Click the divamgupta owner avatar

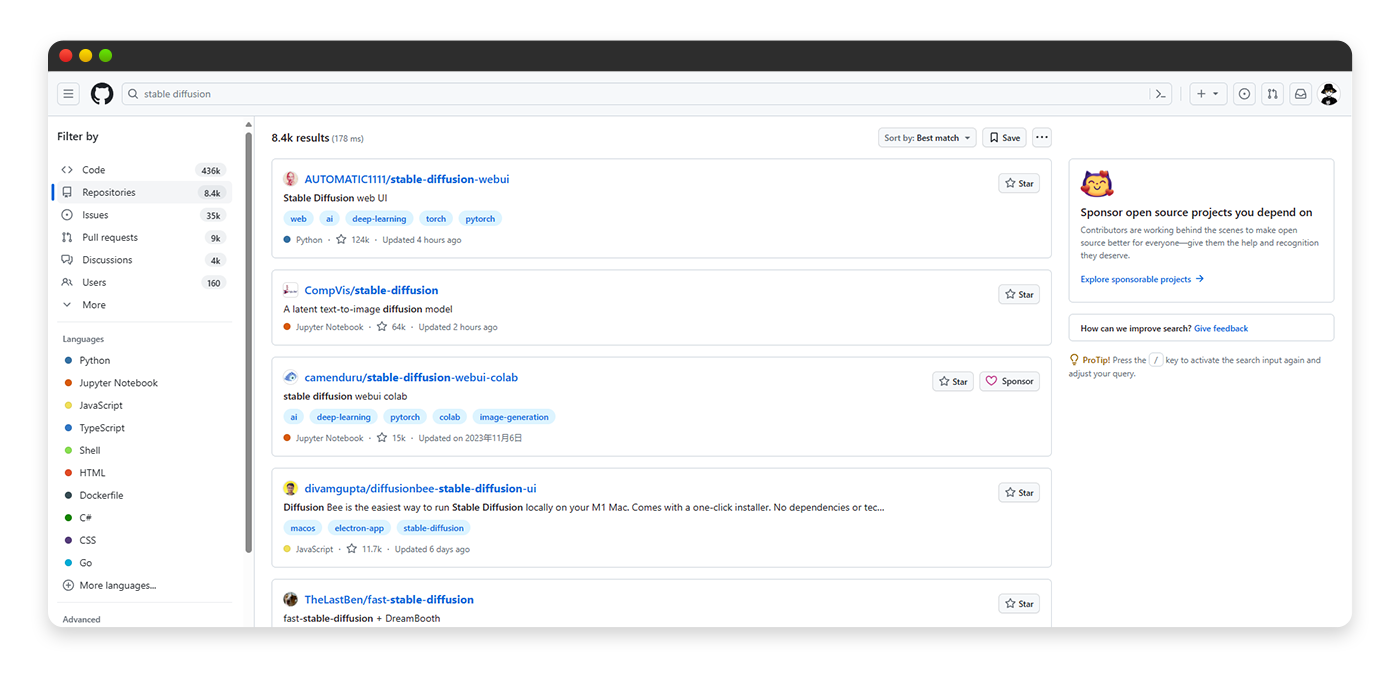(x=291, y=488)
